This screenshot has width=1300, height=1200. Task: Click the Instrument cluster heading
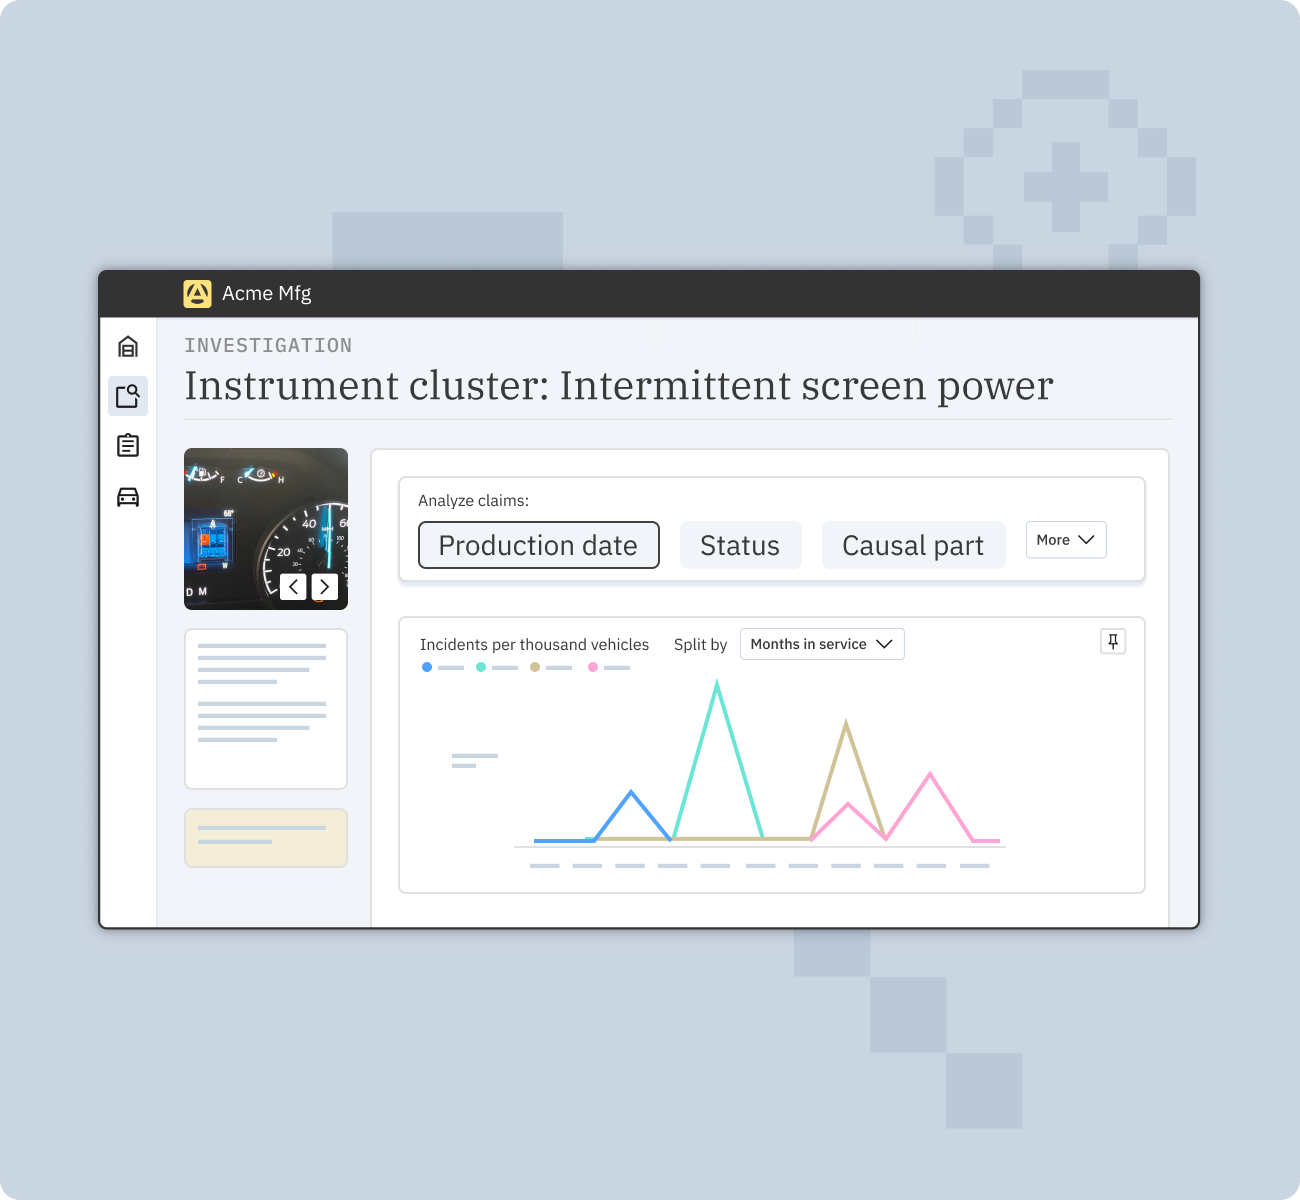point(619,386)
